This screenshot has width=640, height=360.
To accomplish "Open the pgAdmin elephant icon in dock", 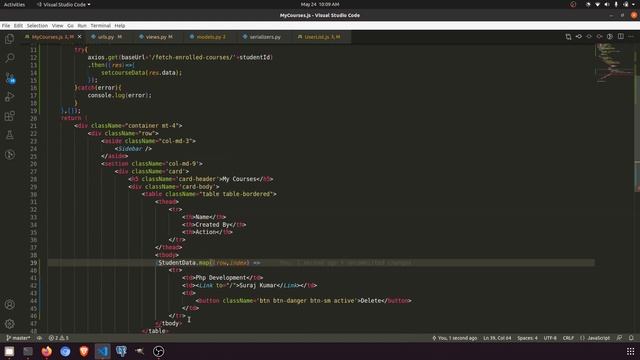I will (121, 351).
